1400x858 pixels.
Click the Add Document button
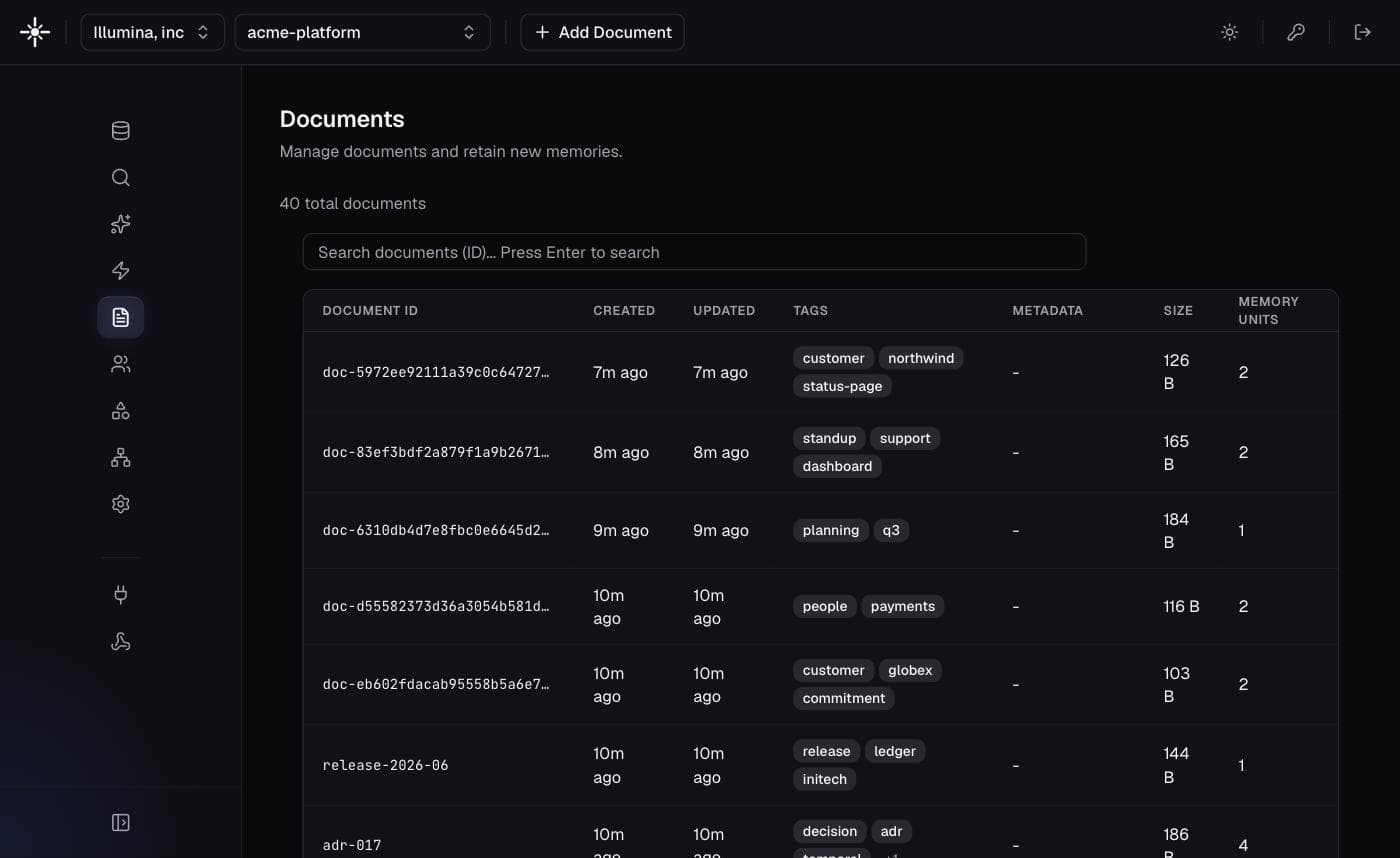(x=602, y=32)
